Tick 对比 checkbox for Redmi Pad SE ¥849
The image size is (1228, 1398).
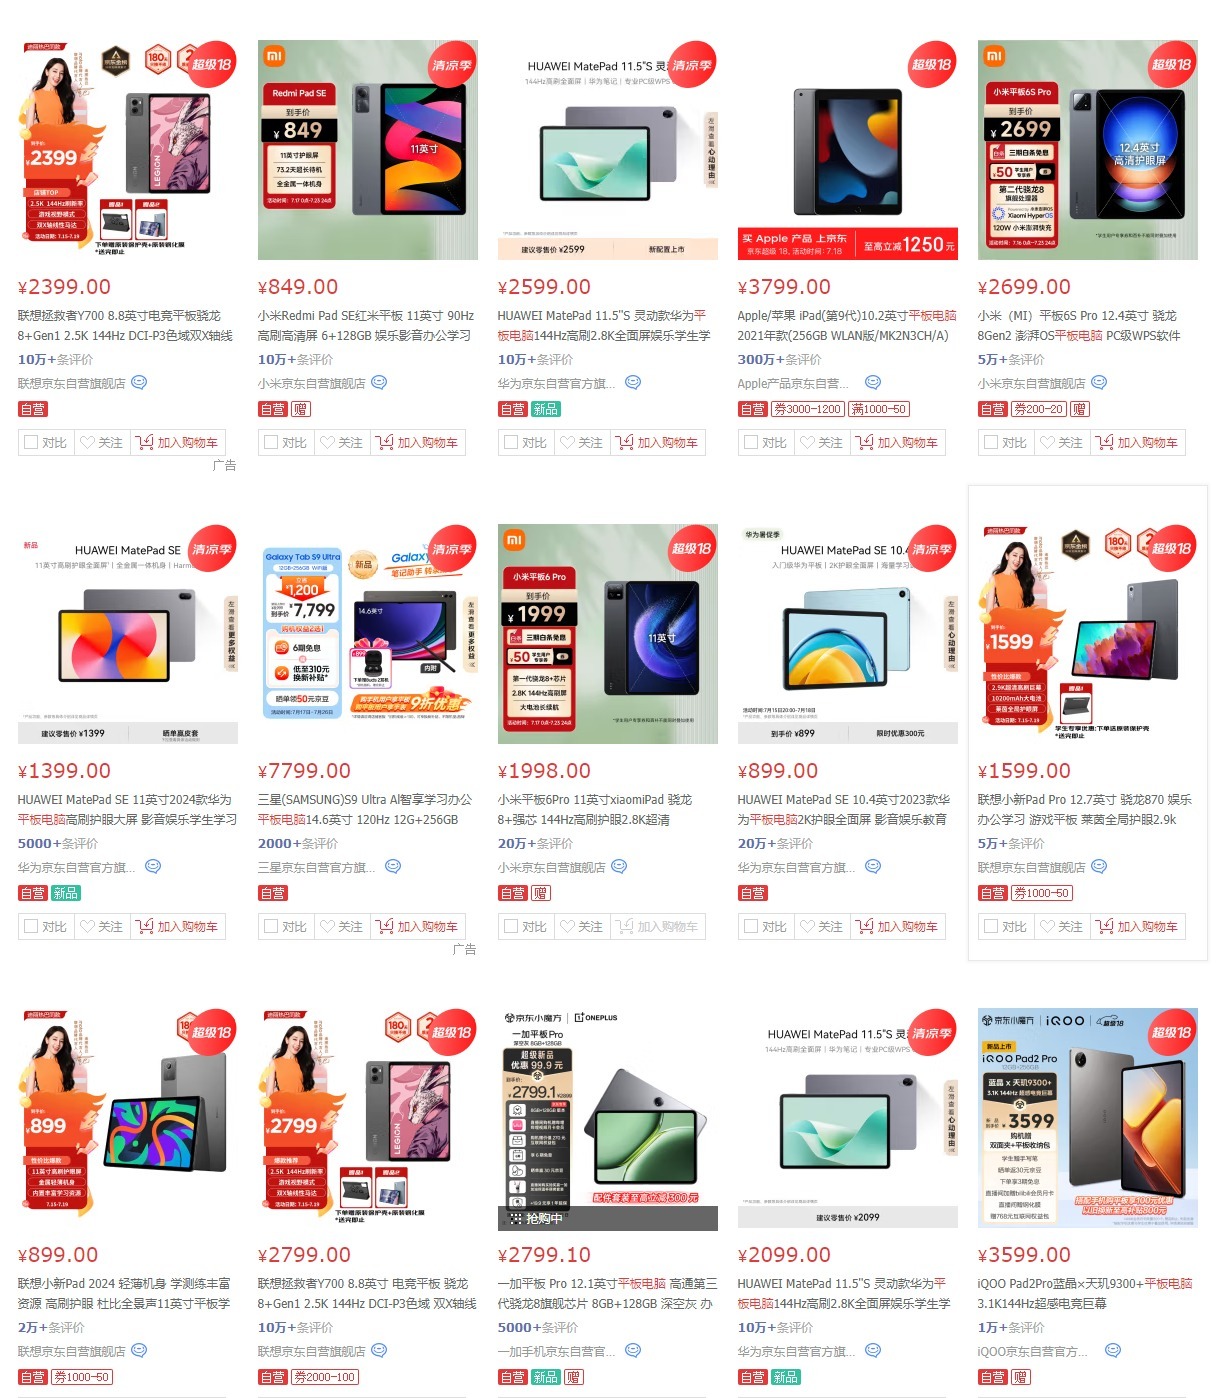(x=271, y=442)
